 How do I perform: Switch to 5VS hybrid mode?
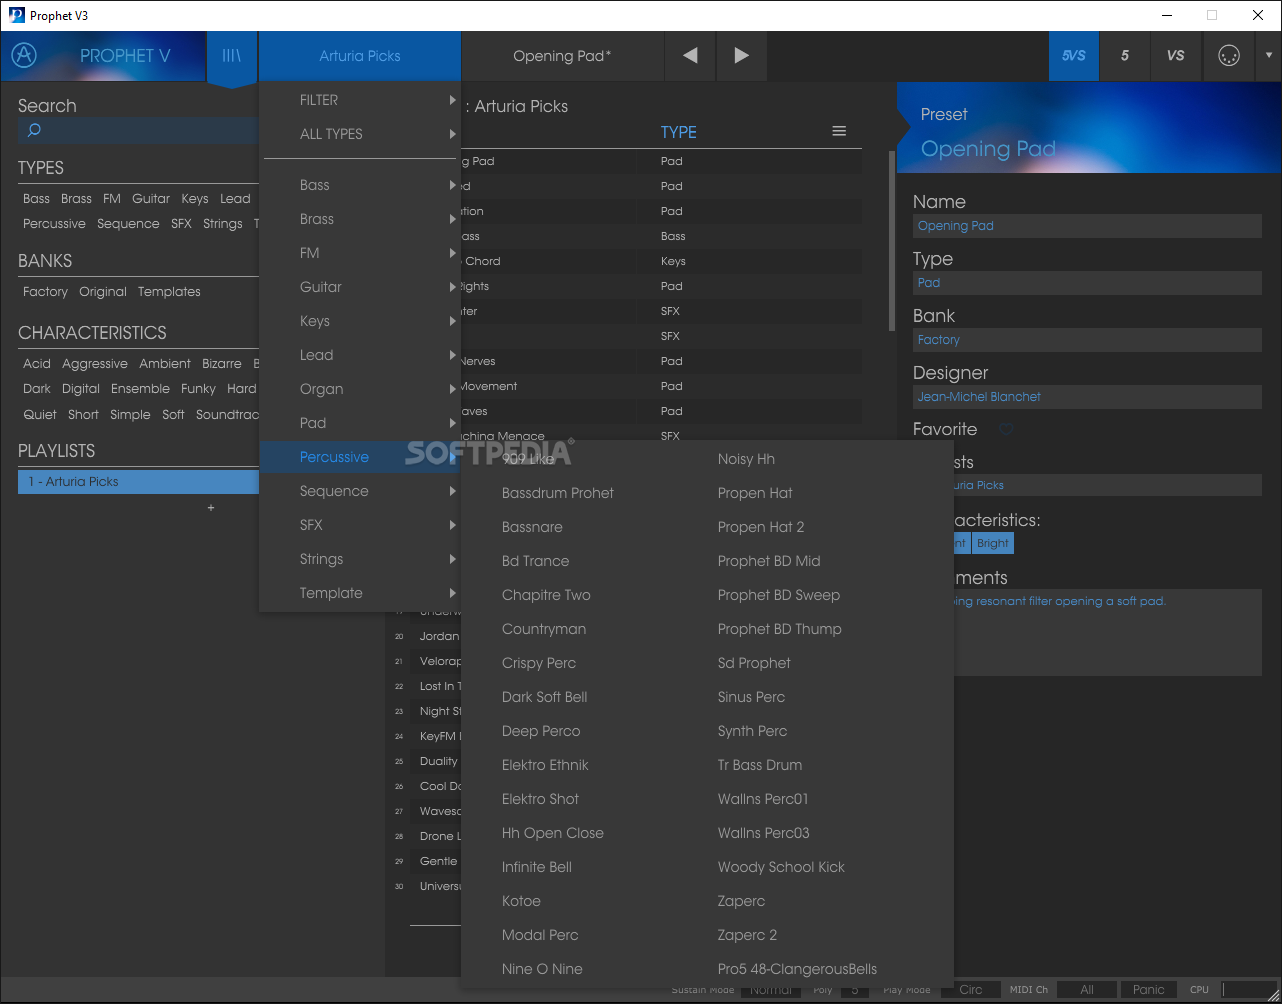(x=1074, y=56)
